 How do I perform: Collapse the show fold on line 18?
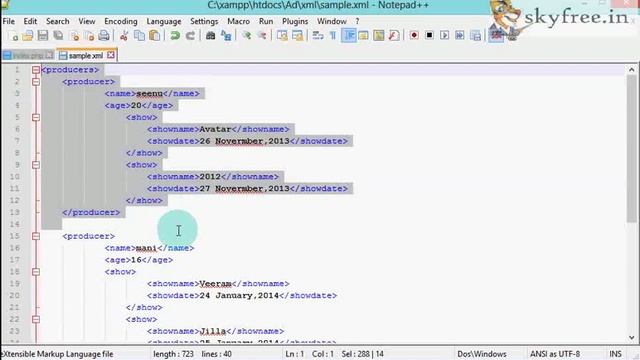pyautogui.click(x=36, y=272)
